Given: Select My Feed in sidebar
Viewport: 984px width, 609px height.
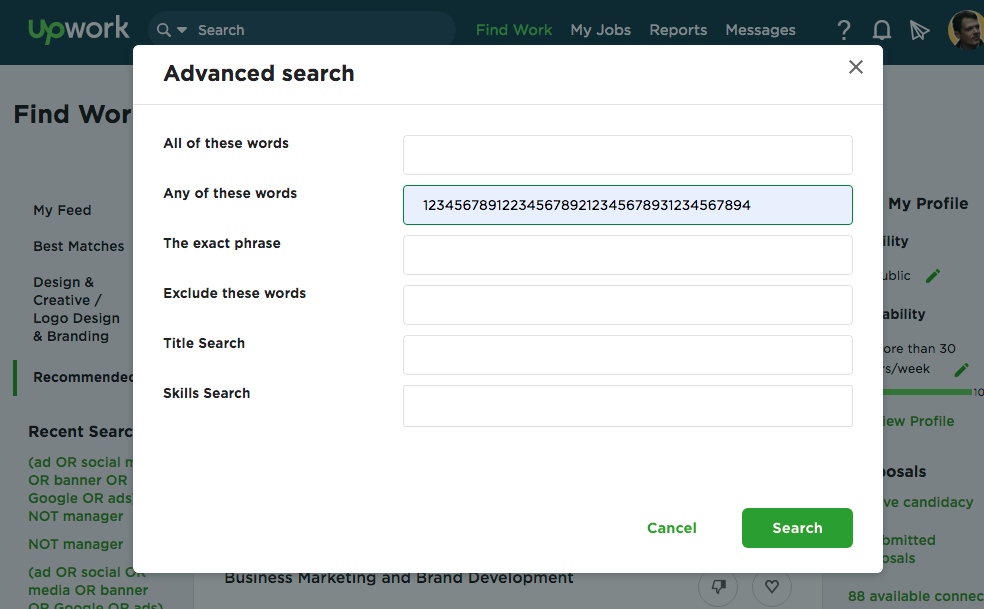Looking at the screenshot, I should click(x=62, y=210).
